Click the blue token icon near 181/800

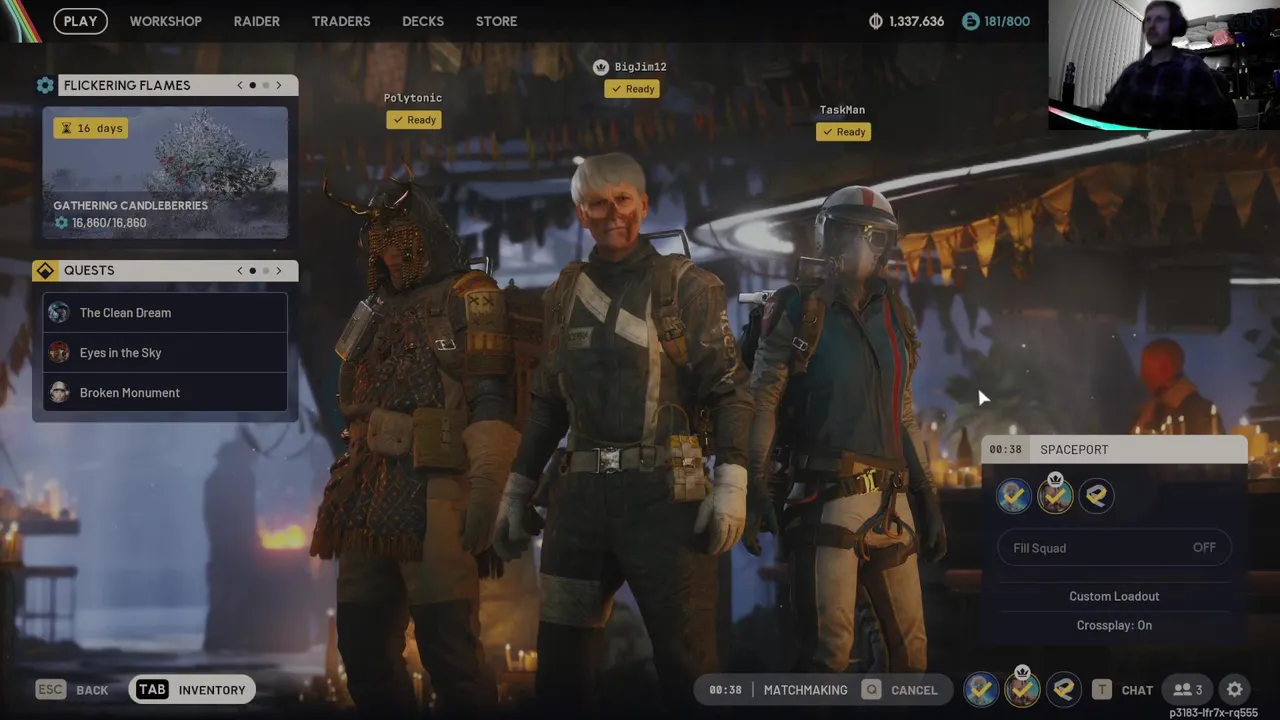[x=970, y=21]
